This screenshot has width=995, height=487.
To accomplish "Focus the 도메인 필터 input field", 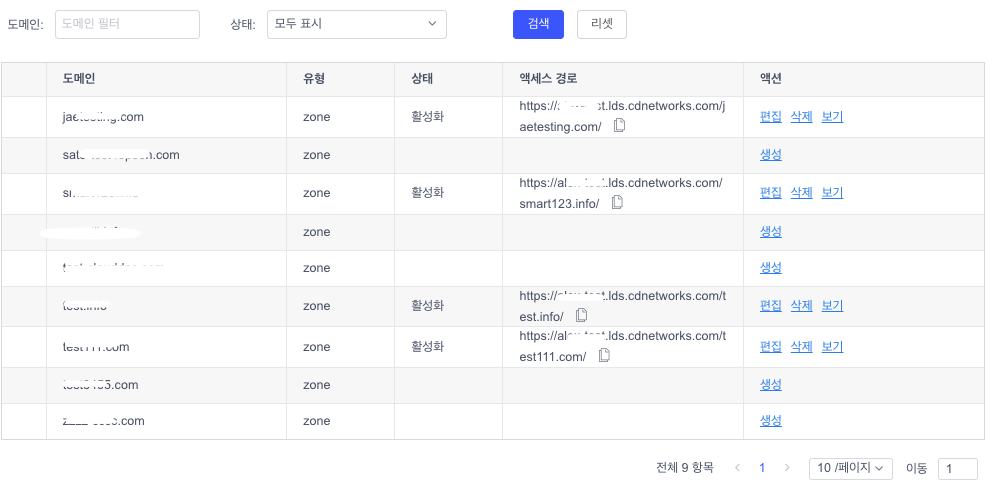I will (128, 24).
